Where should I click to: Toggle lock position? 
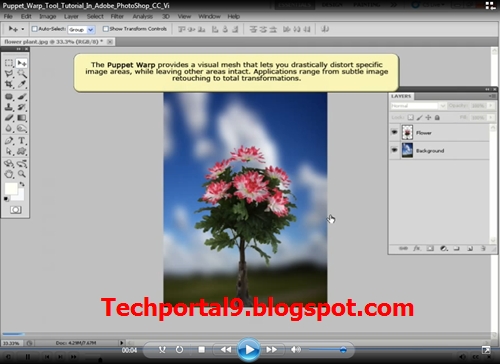[428, 117]
